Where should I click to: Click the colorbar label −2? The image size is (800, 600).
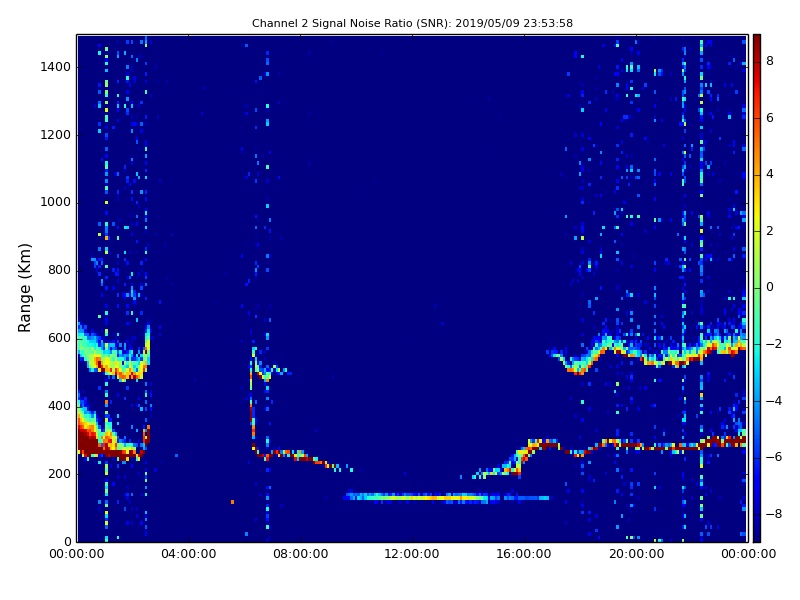click(774, 344)
